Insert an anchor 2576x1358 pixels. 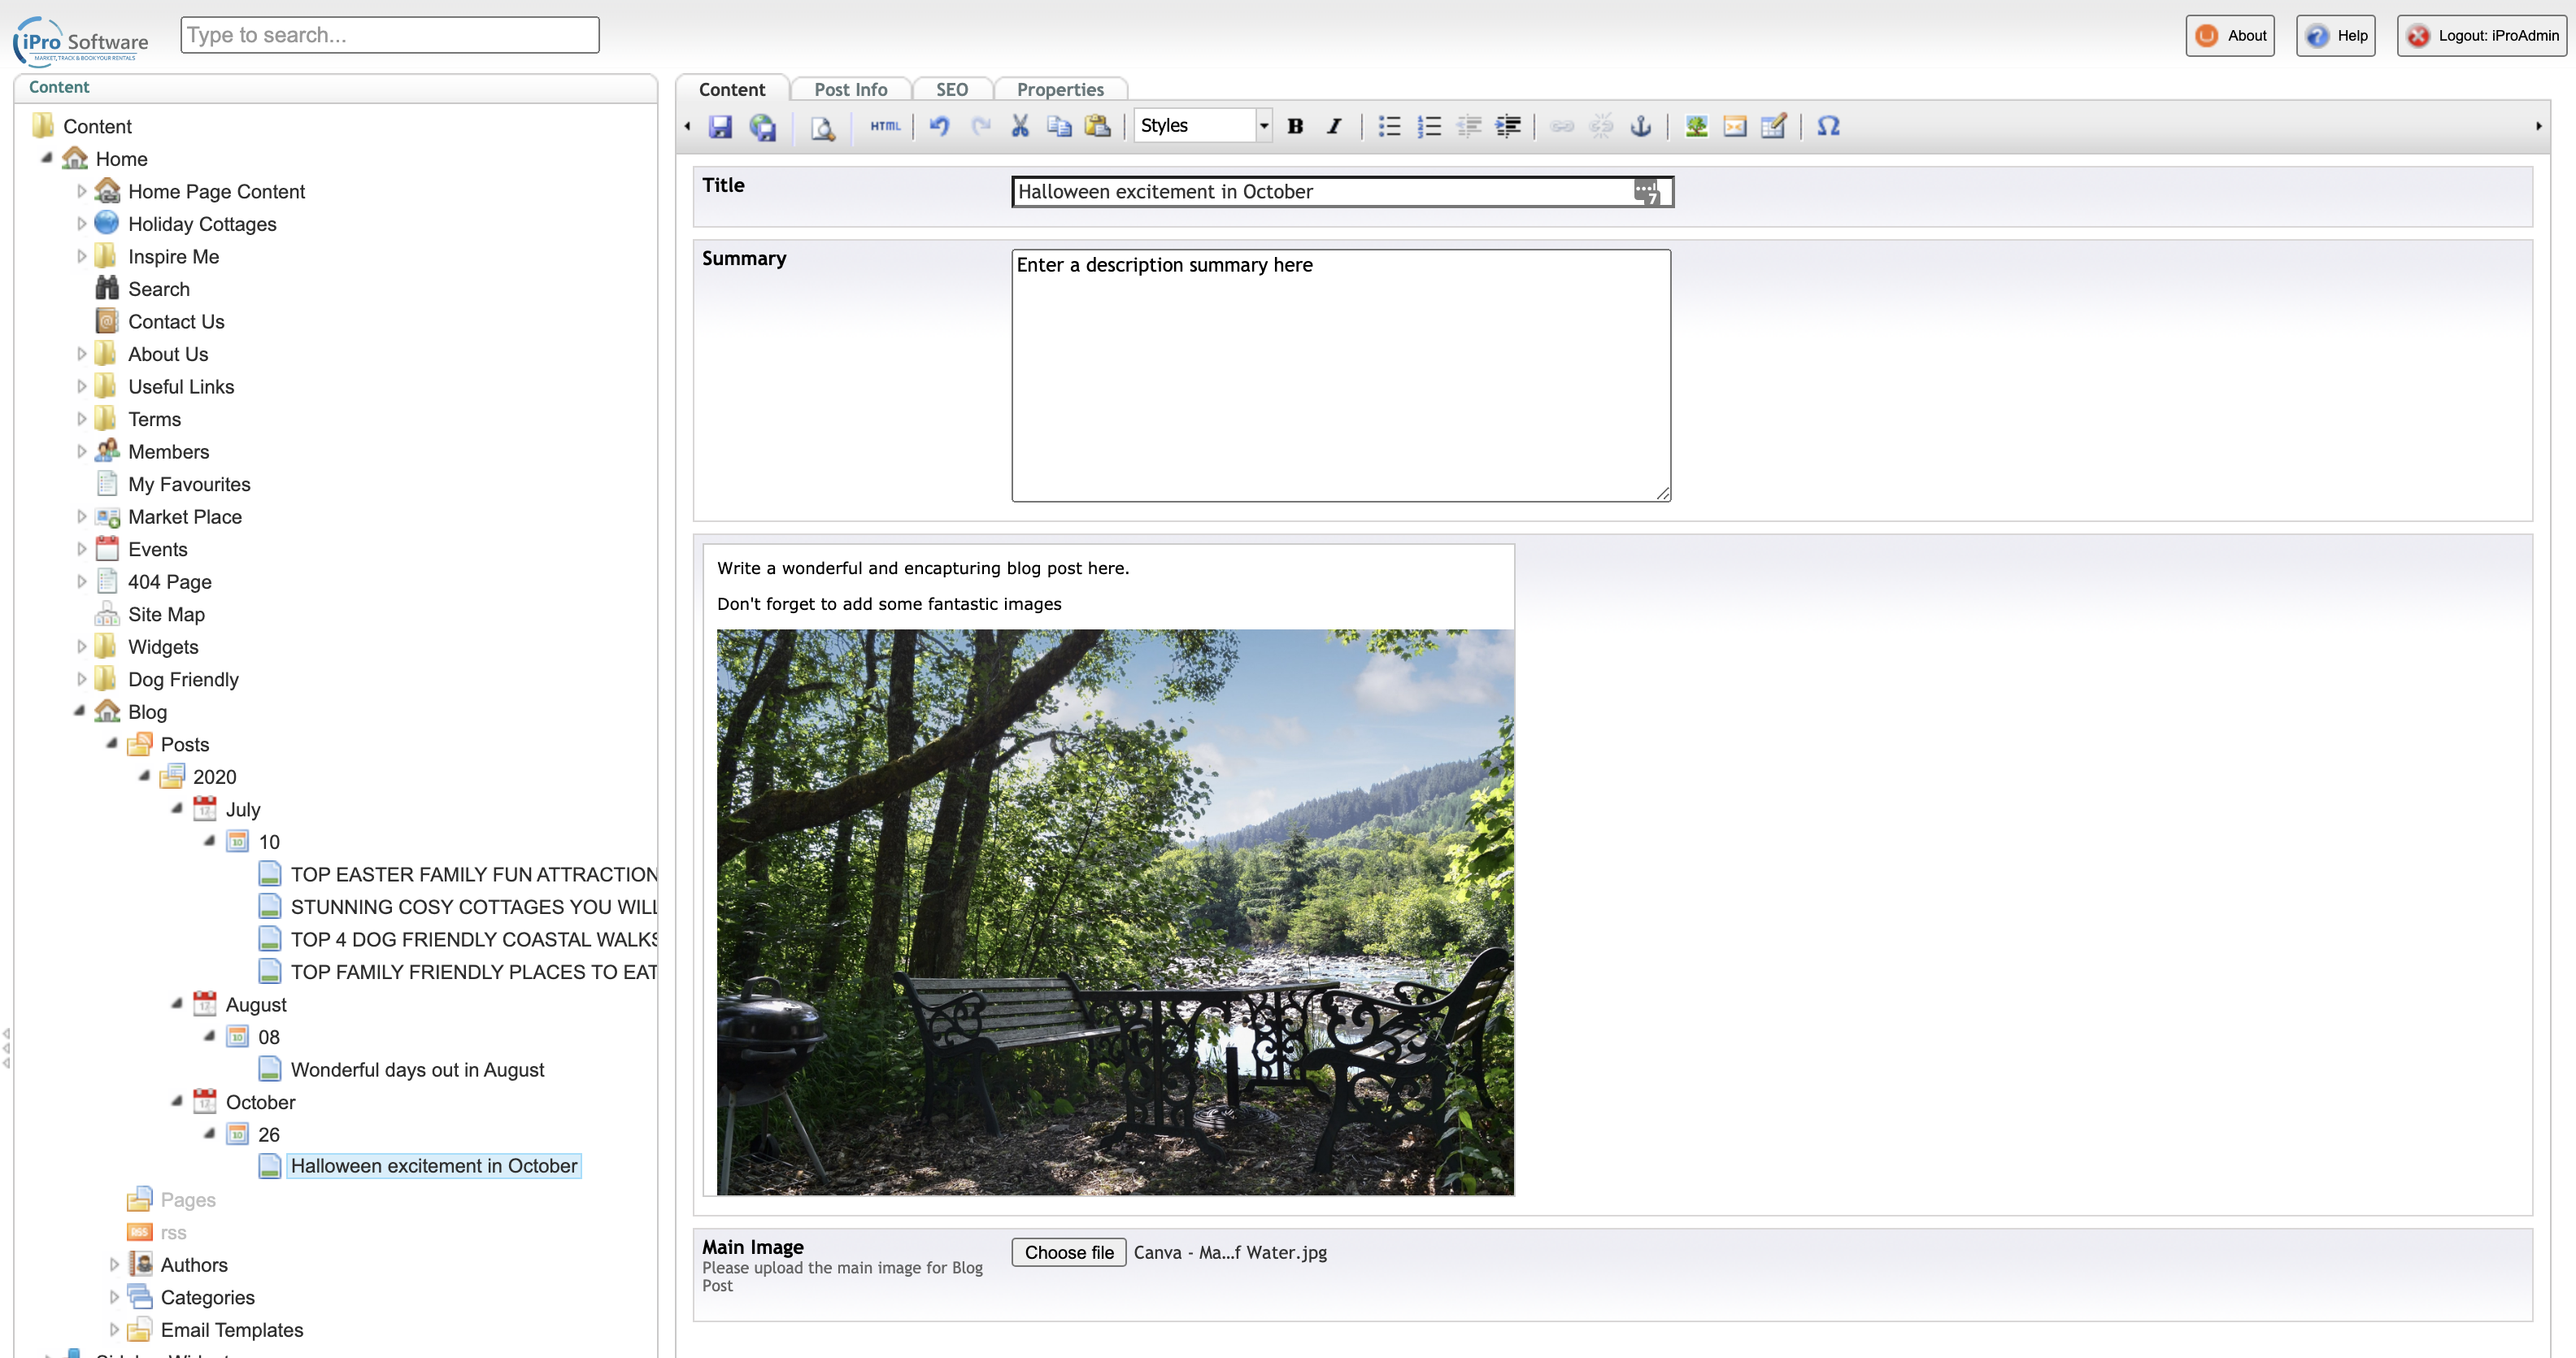1640,126
